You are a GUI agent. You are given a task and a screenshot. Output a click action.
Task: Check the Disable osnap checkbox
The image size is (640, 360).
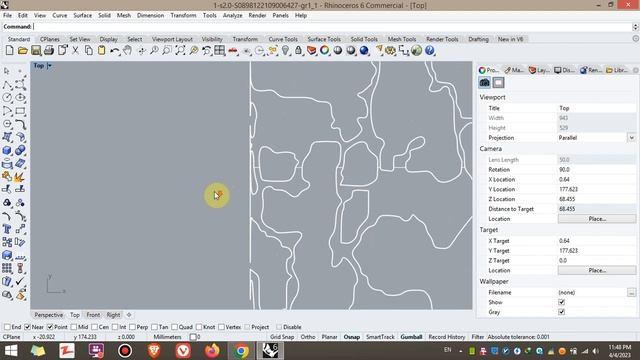tap(279, 327)
